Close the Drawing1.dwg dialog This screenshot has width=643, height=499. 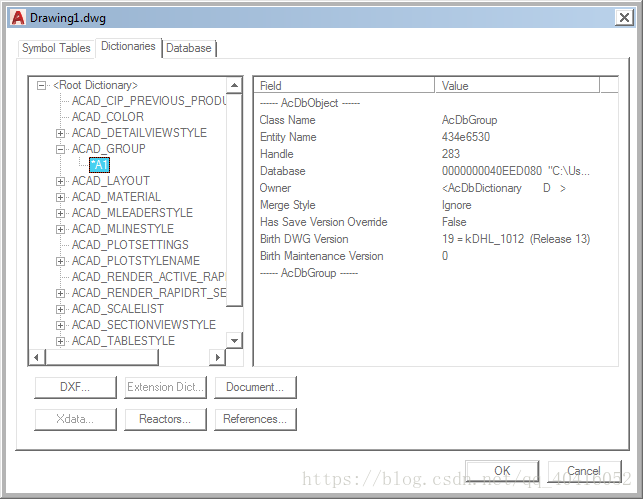(624, 18)
